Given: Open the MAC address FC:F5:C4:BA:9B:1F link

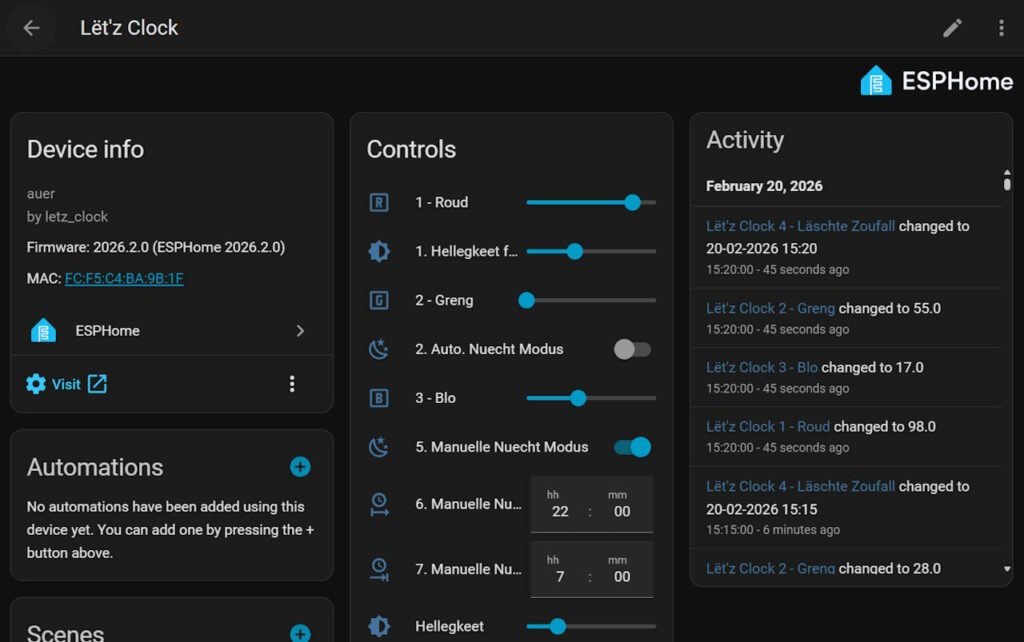Looking at the screenshot, I should (124, 278).
